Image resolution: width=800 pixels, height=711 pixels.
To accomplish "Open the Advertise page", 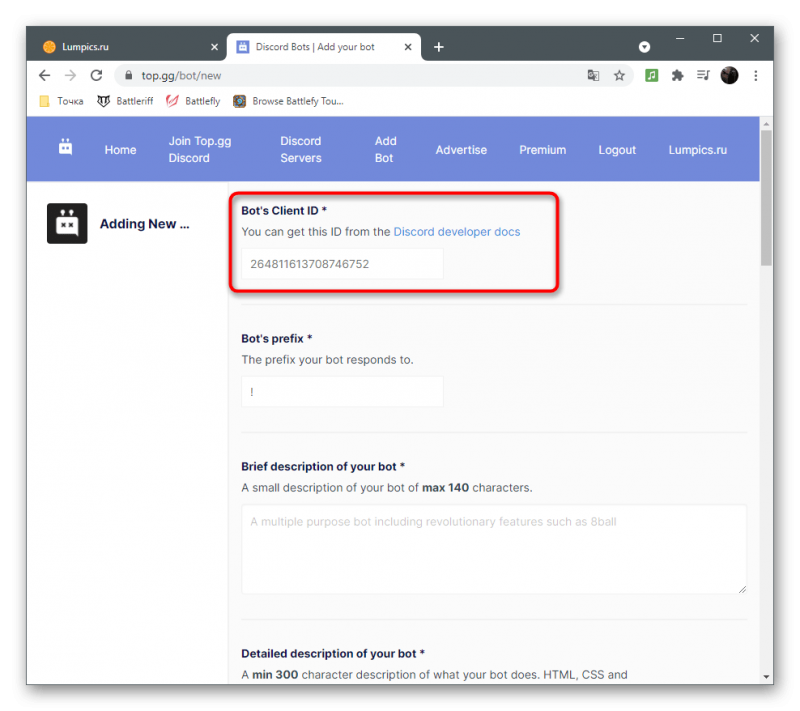I will 461,150.
